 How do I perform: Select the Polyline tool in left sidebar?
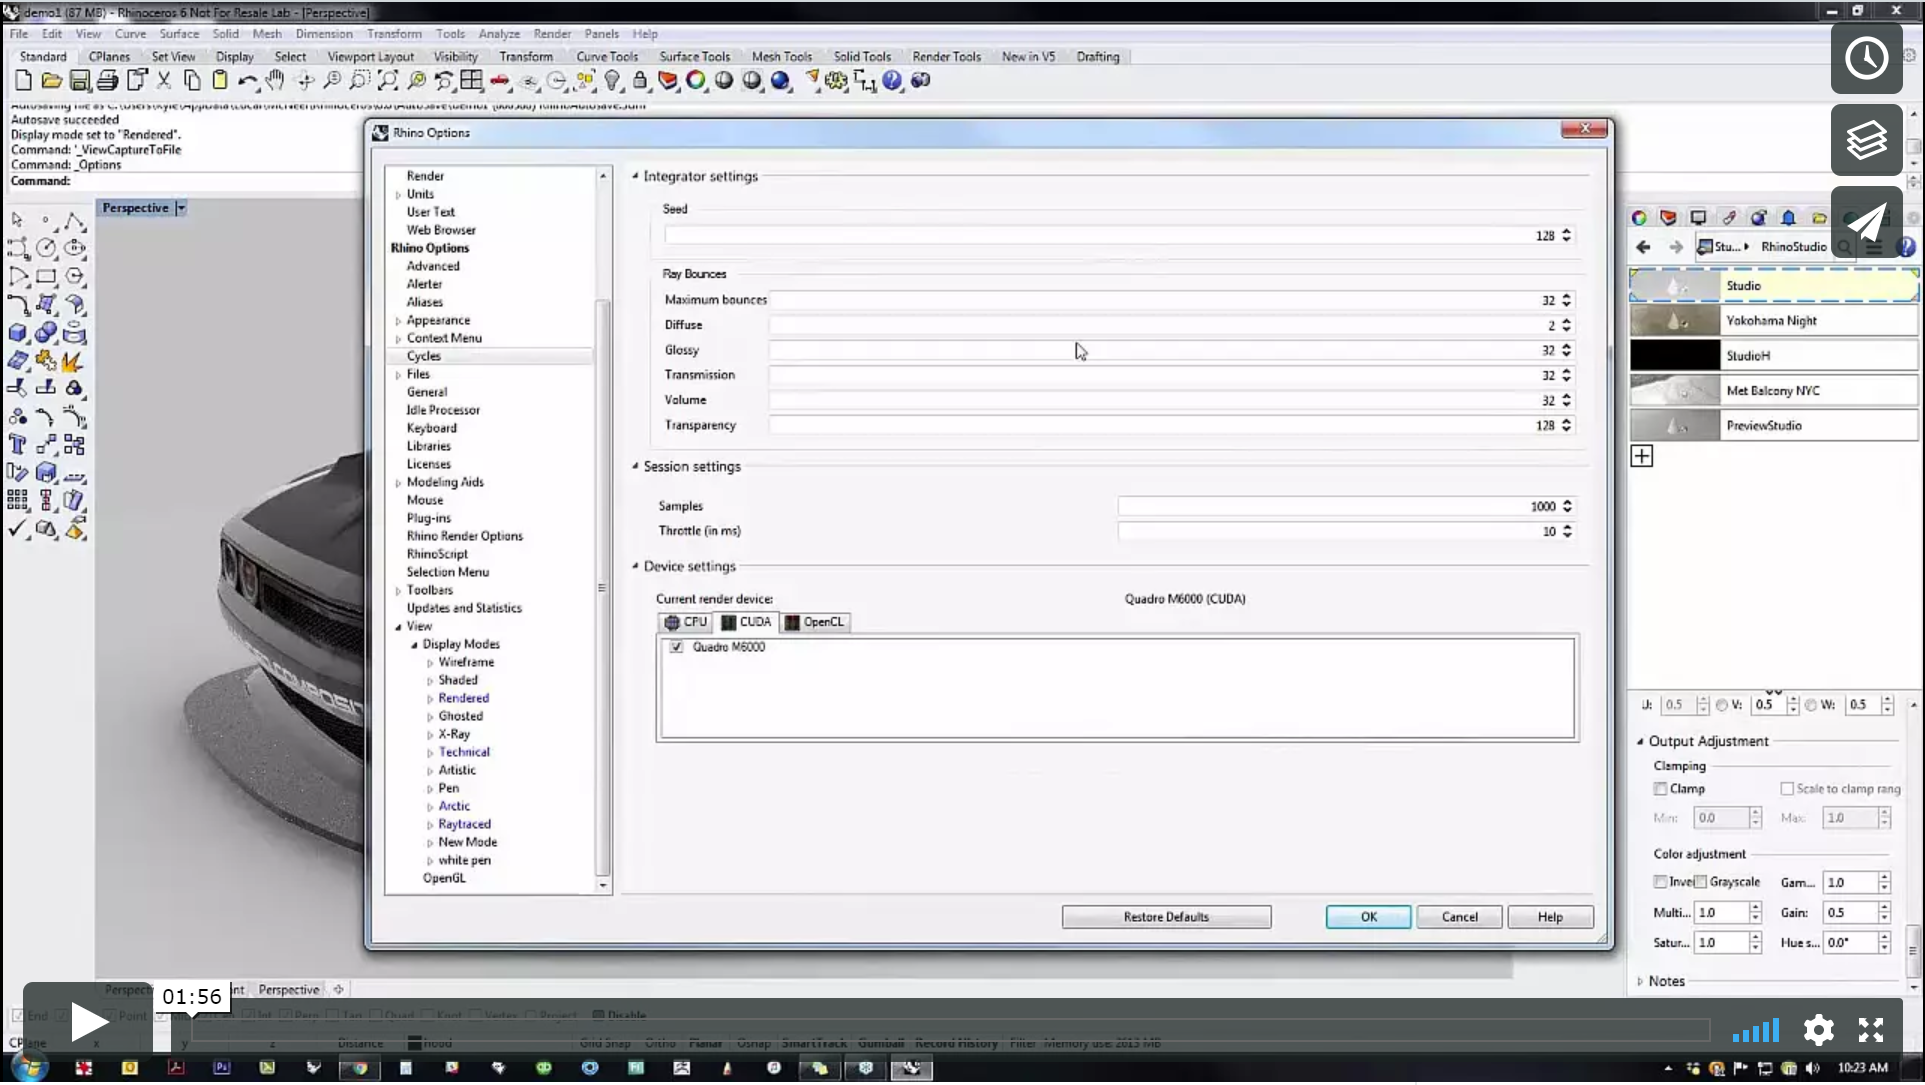74,220
